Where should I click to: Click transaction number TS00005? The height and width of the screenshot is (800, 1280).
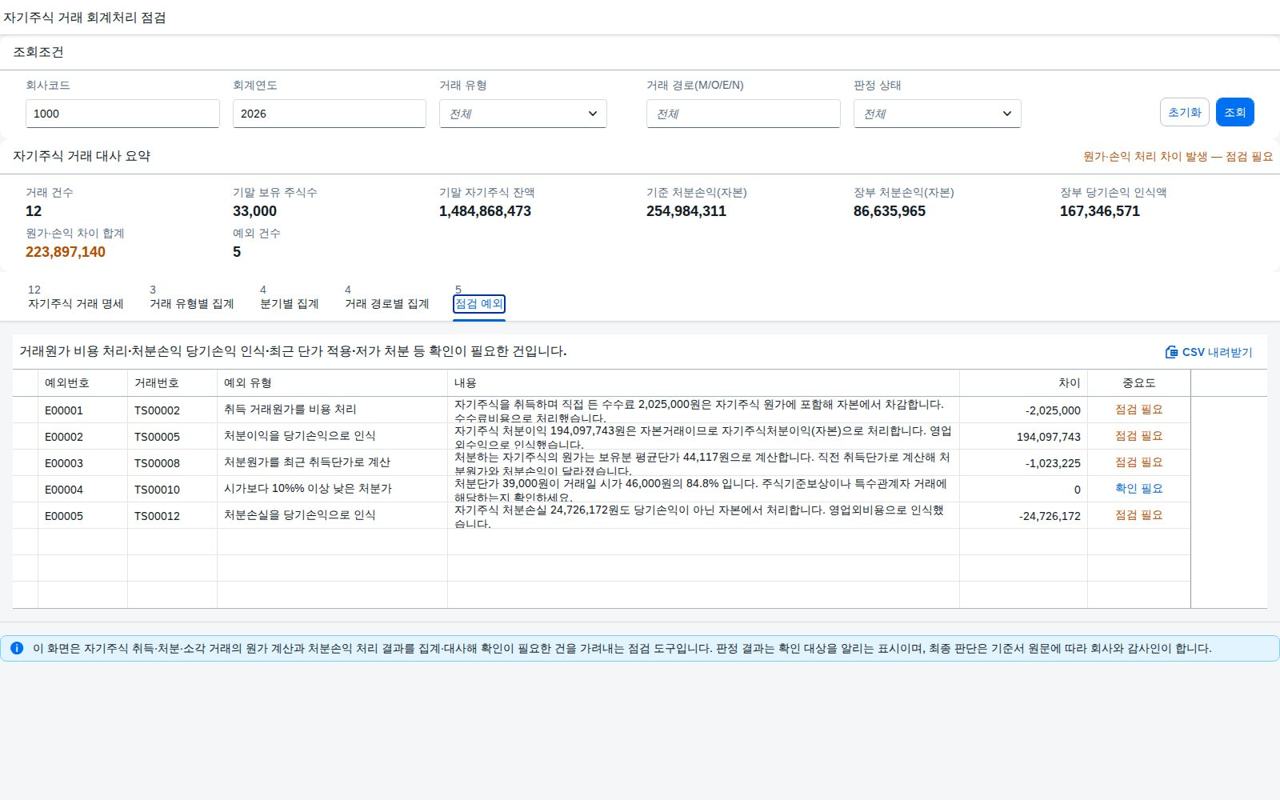157,437
